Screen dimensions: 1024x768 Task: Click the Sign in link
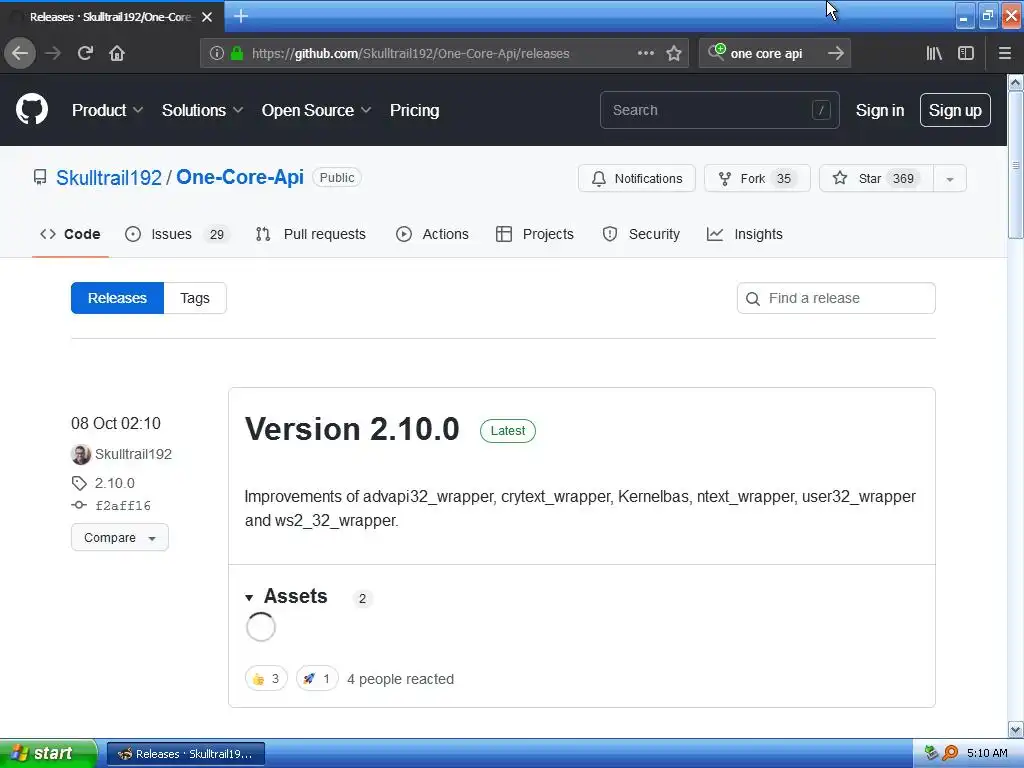click(x=880, y=110)
